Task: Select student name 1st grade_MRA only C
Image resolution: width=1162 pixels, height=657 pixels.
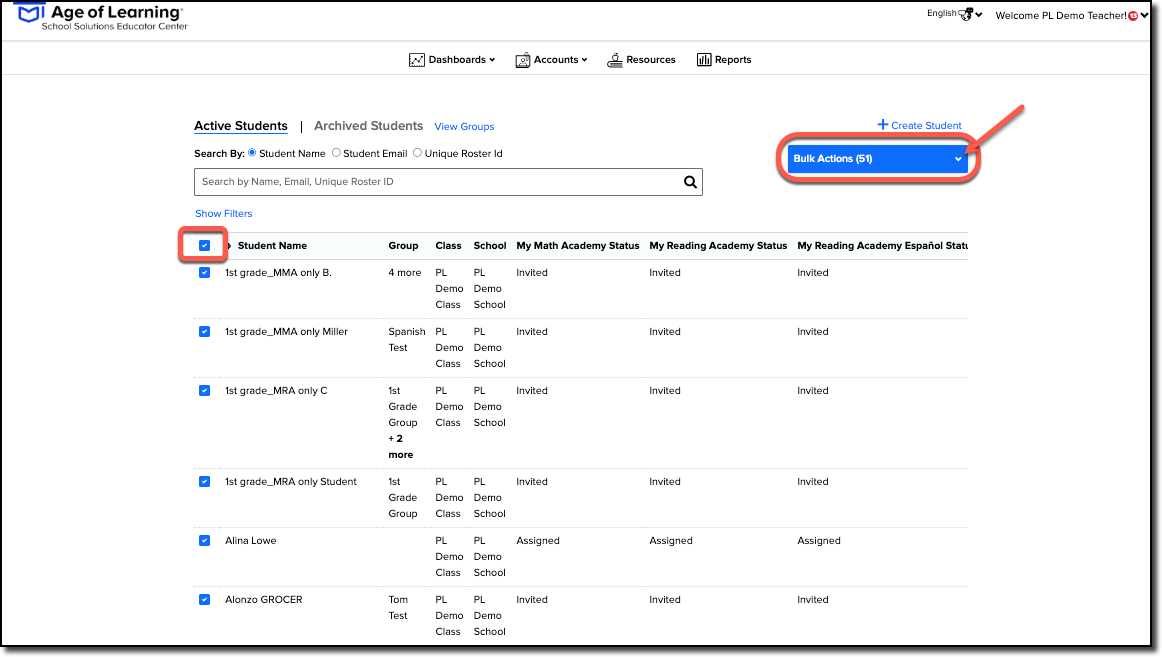Action: [276, 391]
